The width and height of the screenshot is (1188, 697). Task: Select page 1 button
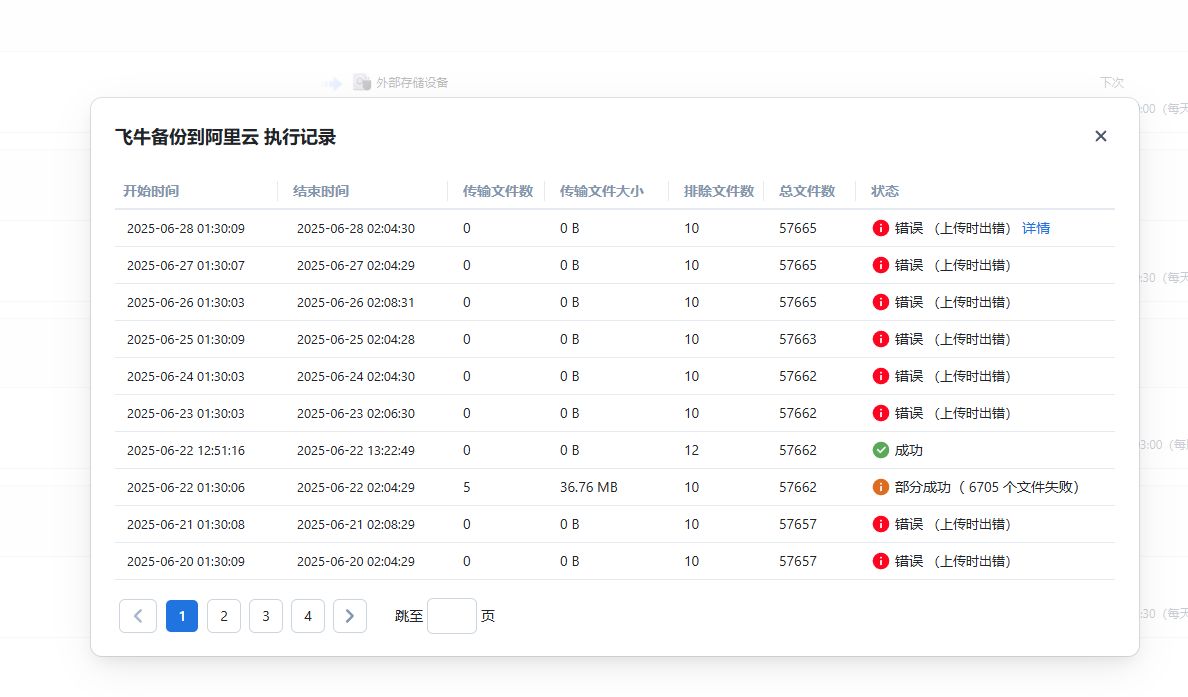(x=182, y=616)
